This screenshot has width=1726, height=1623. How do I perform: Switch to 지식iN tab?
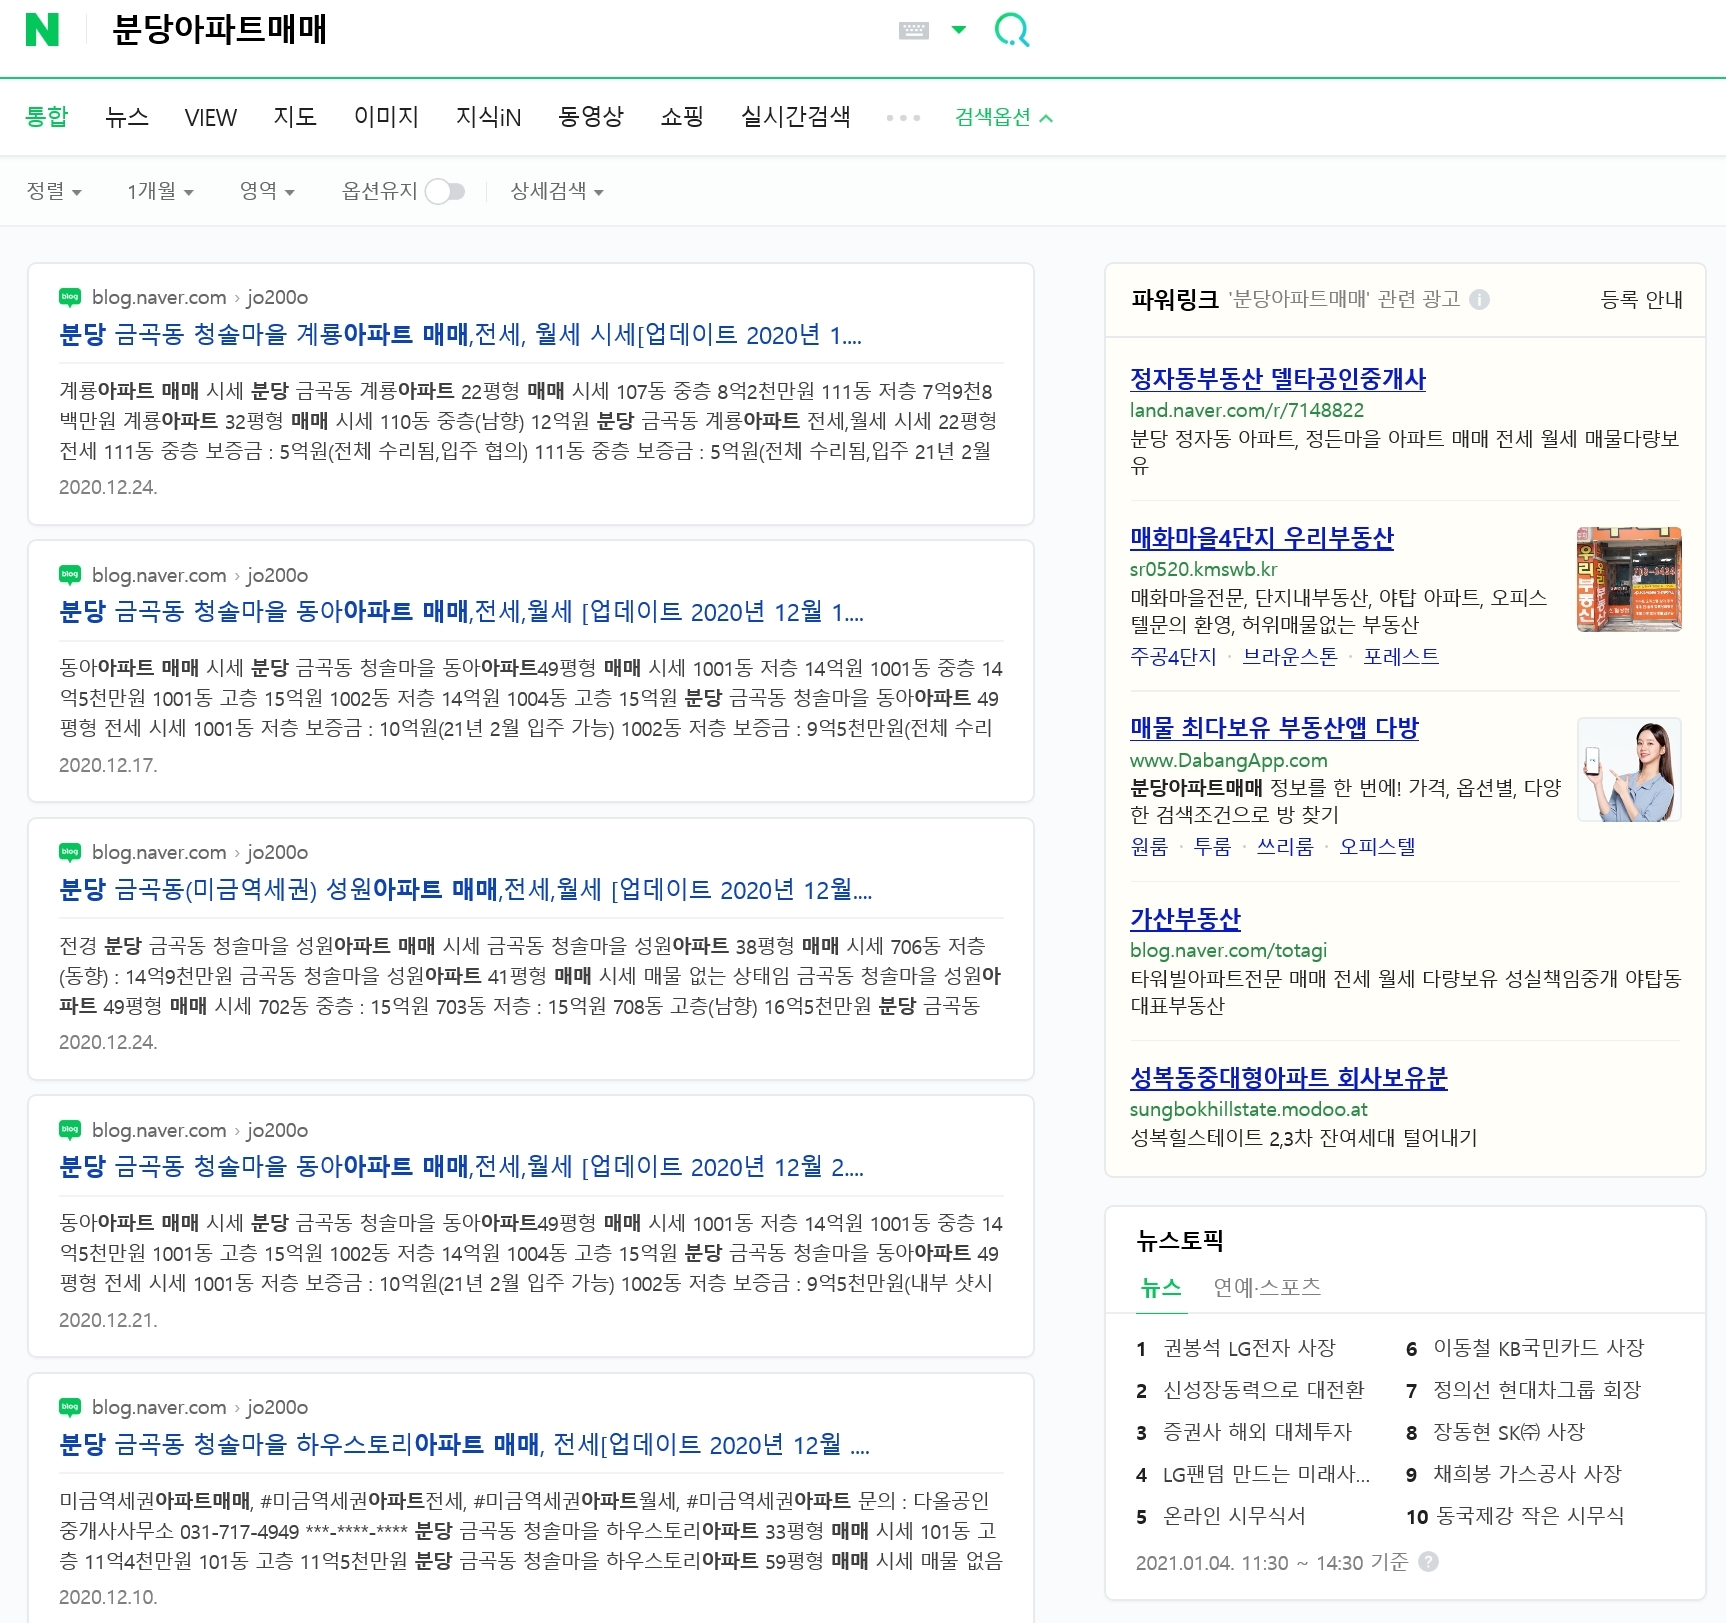pos(488,117)
